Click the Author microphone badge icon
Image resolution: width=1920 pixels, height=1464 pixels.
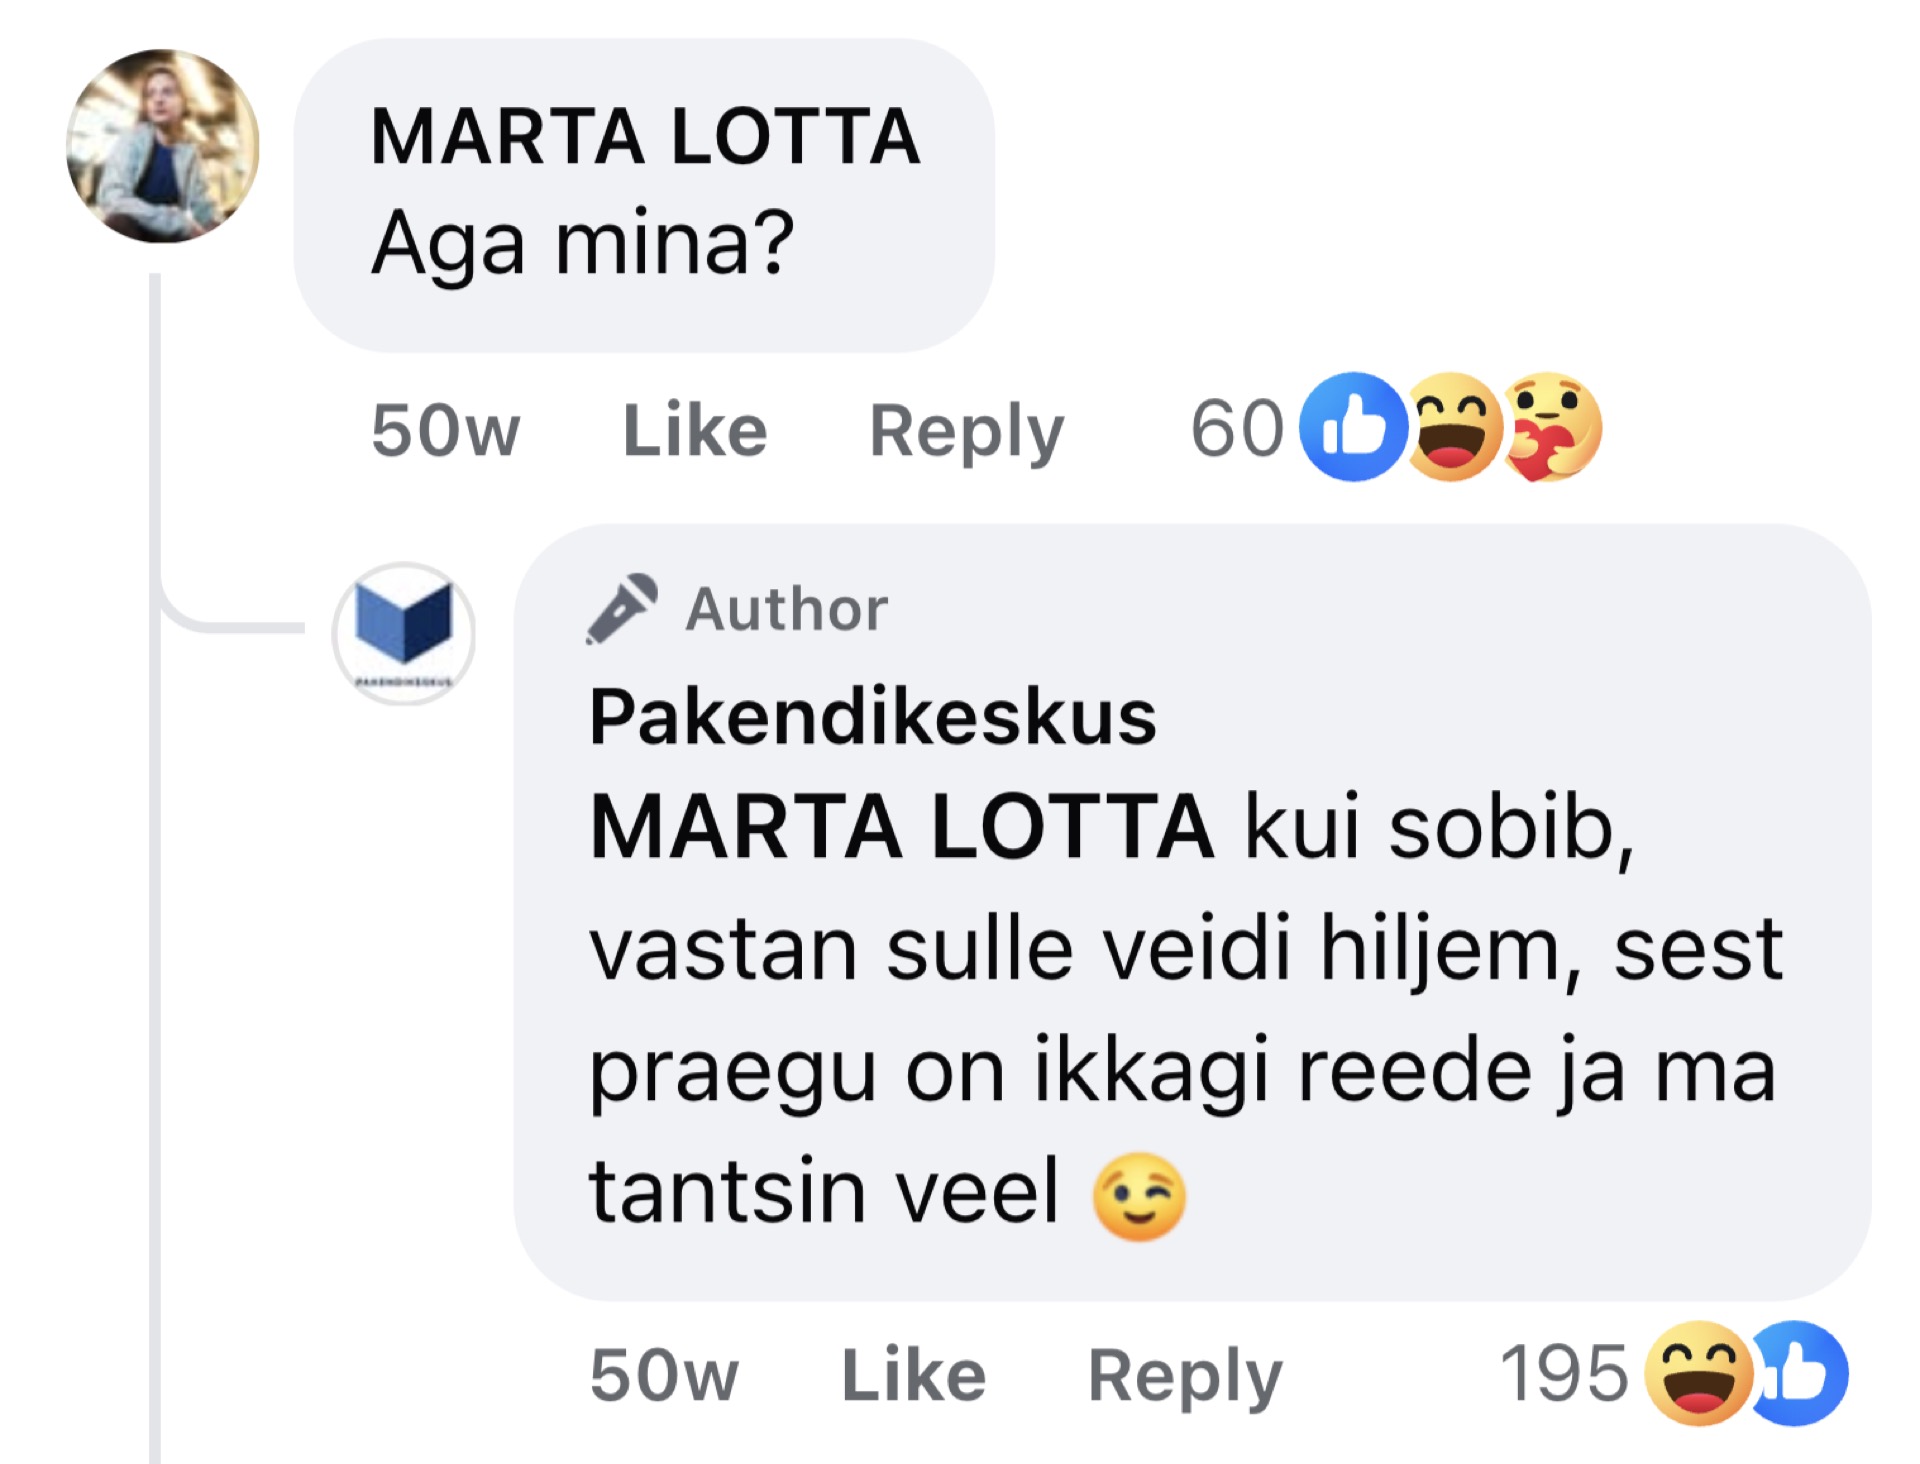pyautogui.click(x=621, y=608)
